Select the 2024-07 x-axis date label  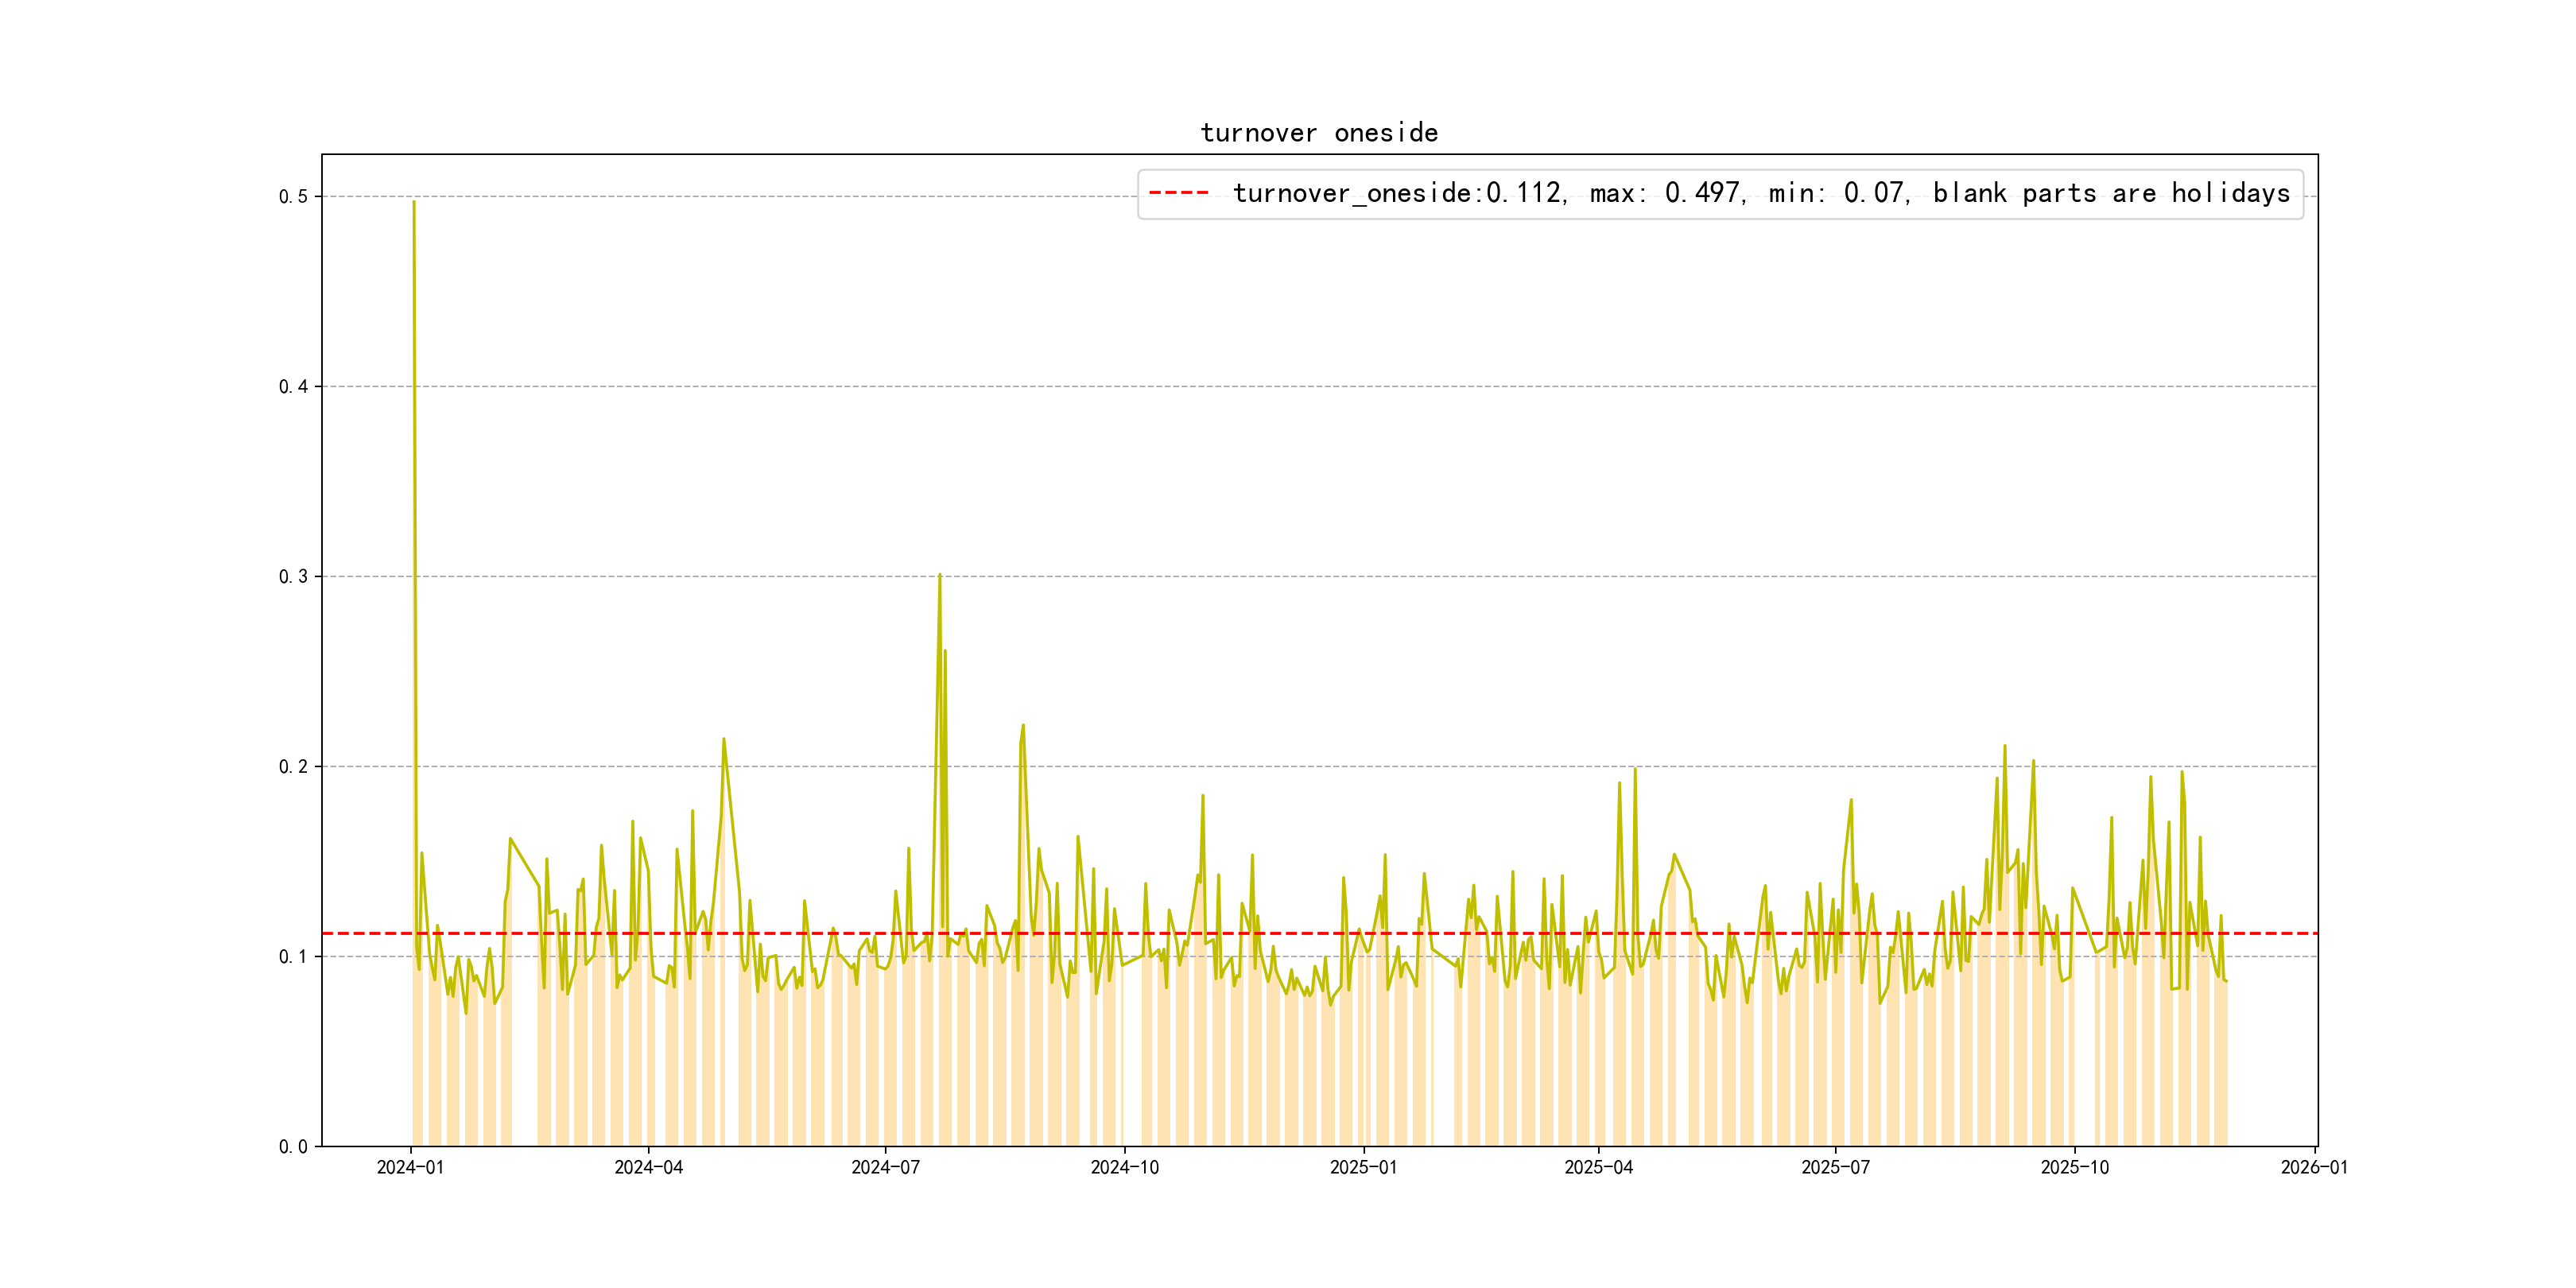point(885,1168)
